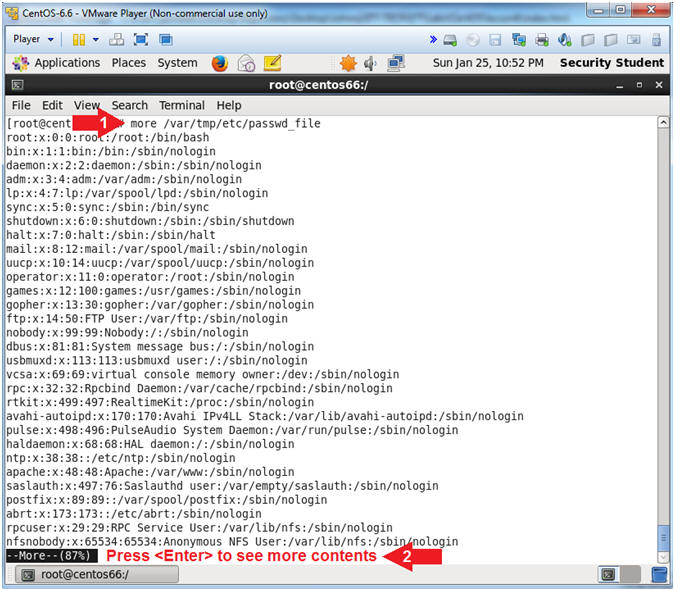Launch the Evolution mail icon
Screen dimensions: 675x591
(x=247, y=63)
